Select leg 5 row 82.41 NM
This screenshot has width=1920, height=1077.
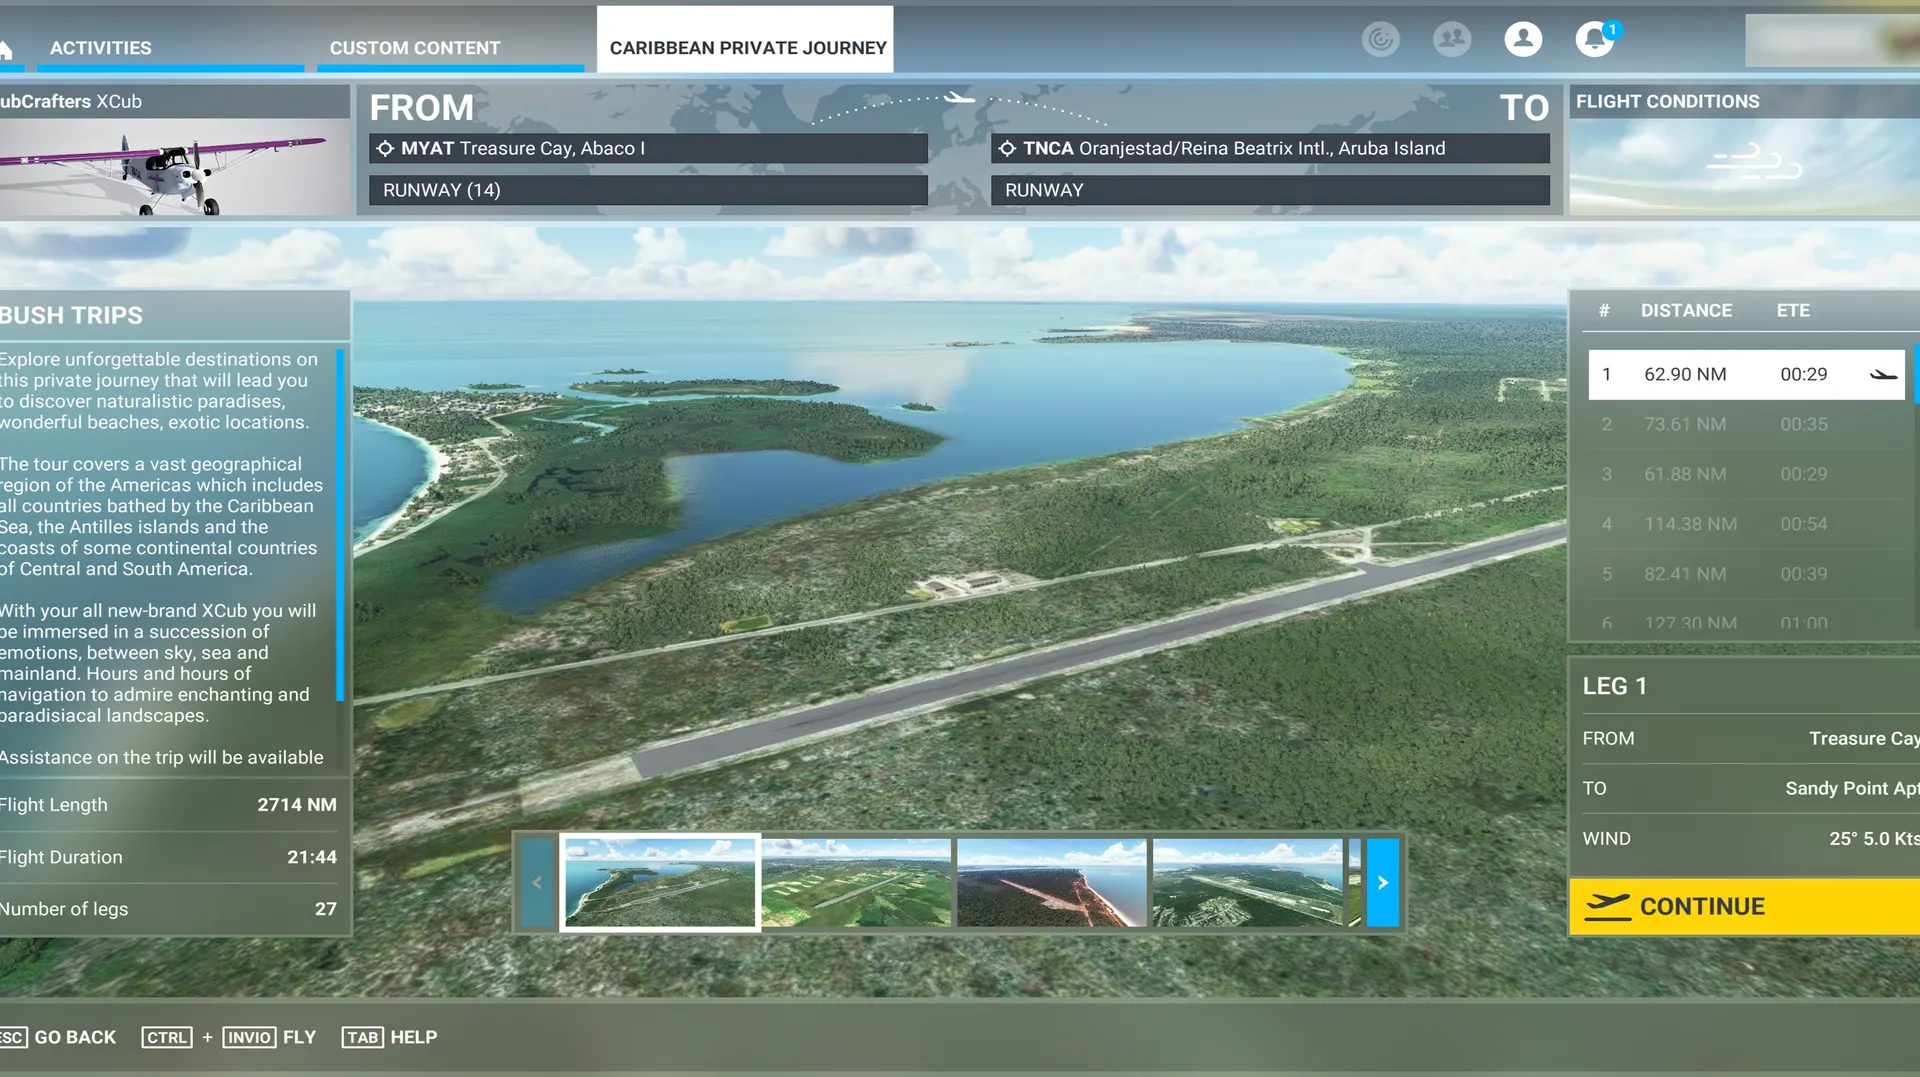[1746, 574]
